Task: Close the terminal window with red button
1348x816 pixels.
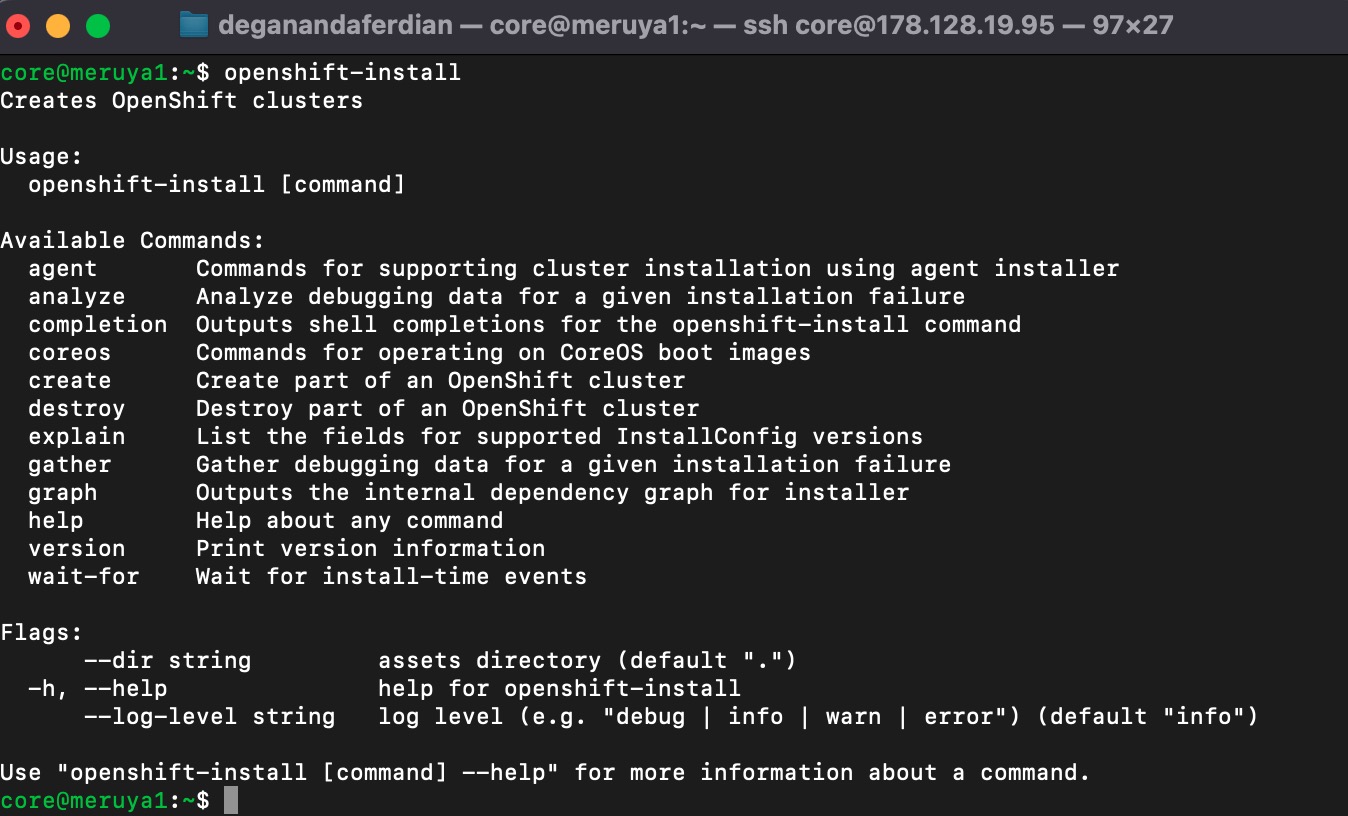Action: 19,26
